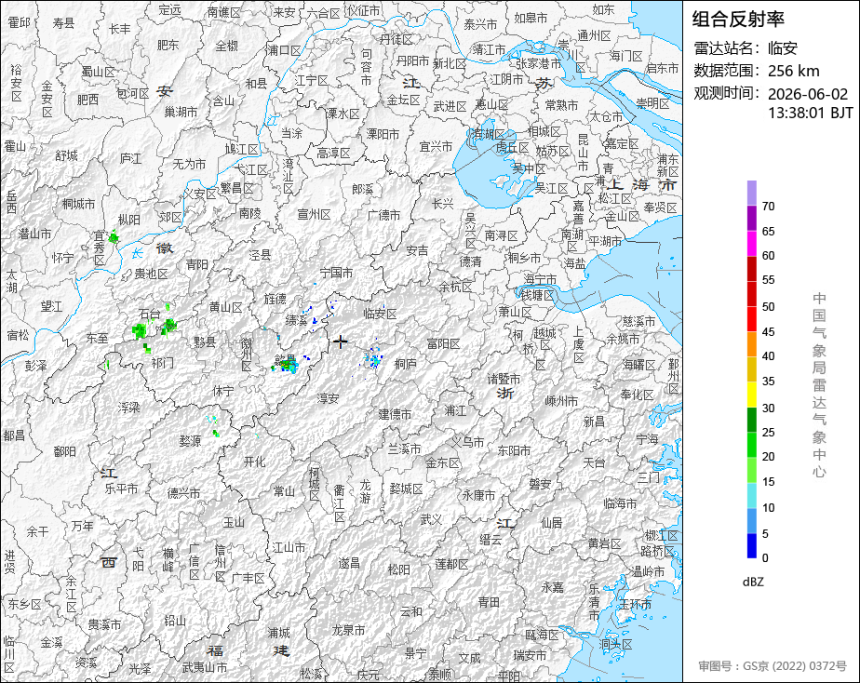This screenshot has width=860, height=683.
Task: Click the 休宁 map label
Action: (223, 391)
